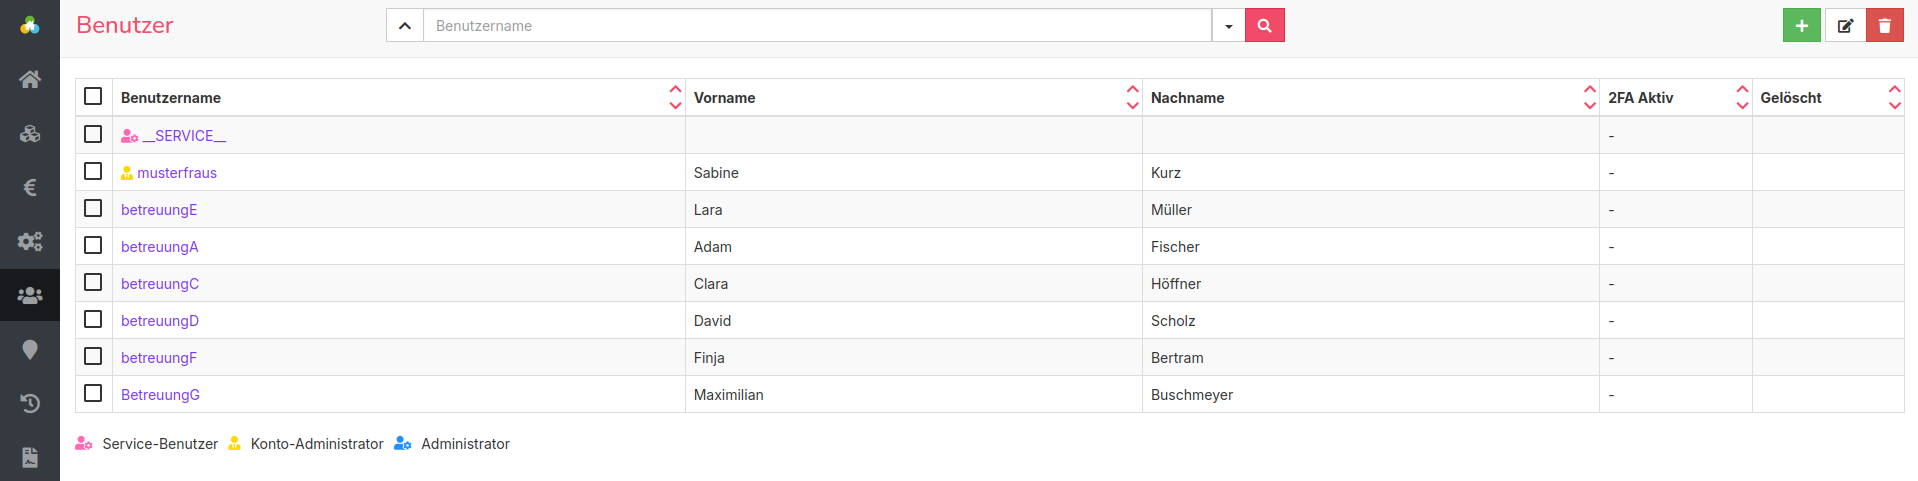Click the red search magnifier button
1918x481 pixels.
point(1264,25)
